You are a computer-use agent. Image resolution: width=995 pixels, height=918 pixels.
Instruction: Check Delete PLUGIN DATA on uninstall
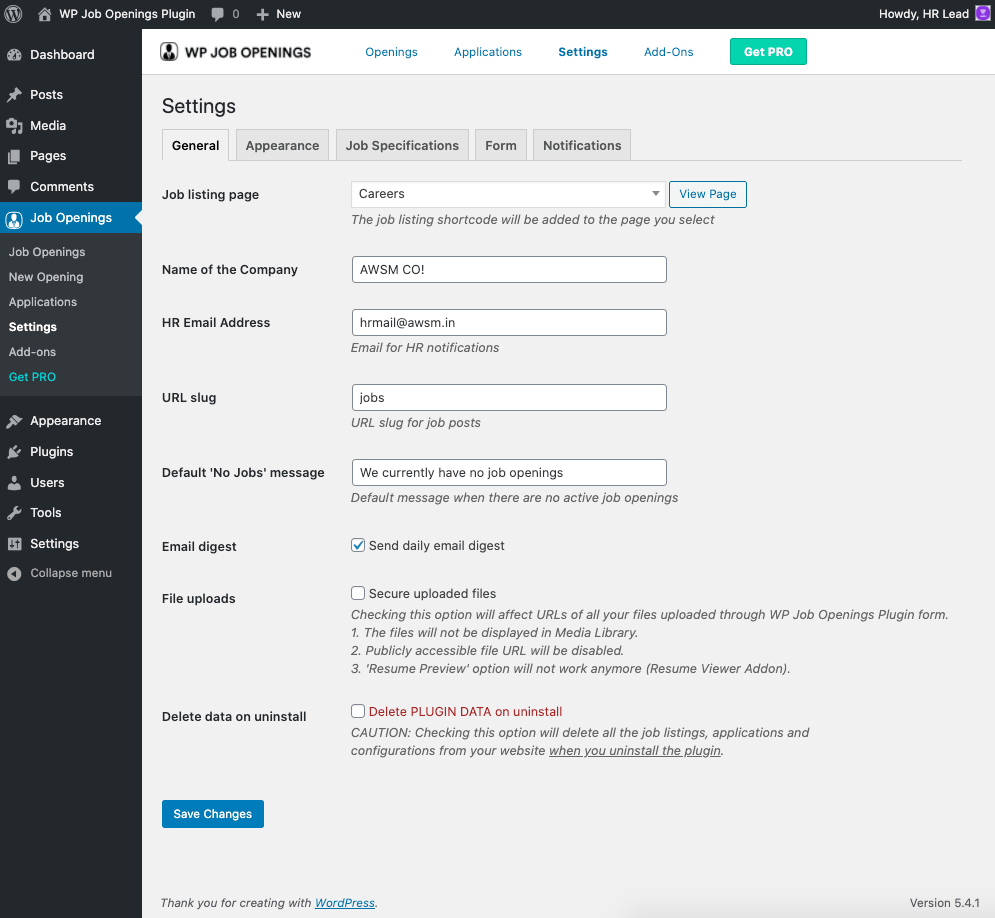pos(358,711)
